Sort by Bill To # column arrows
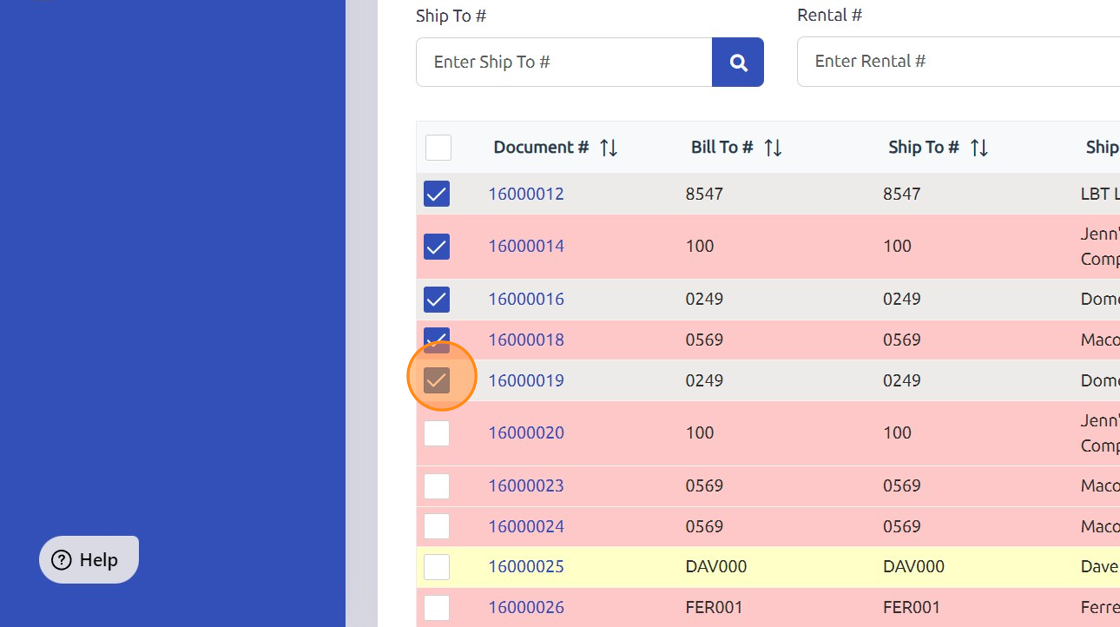The height and width of the screenshot is (627, 1120). tap(773, 148)
